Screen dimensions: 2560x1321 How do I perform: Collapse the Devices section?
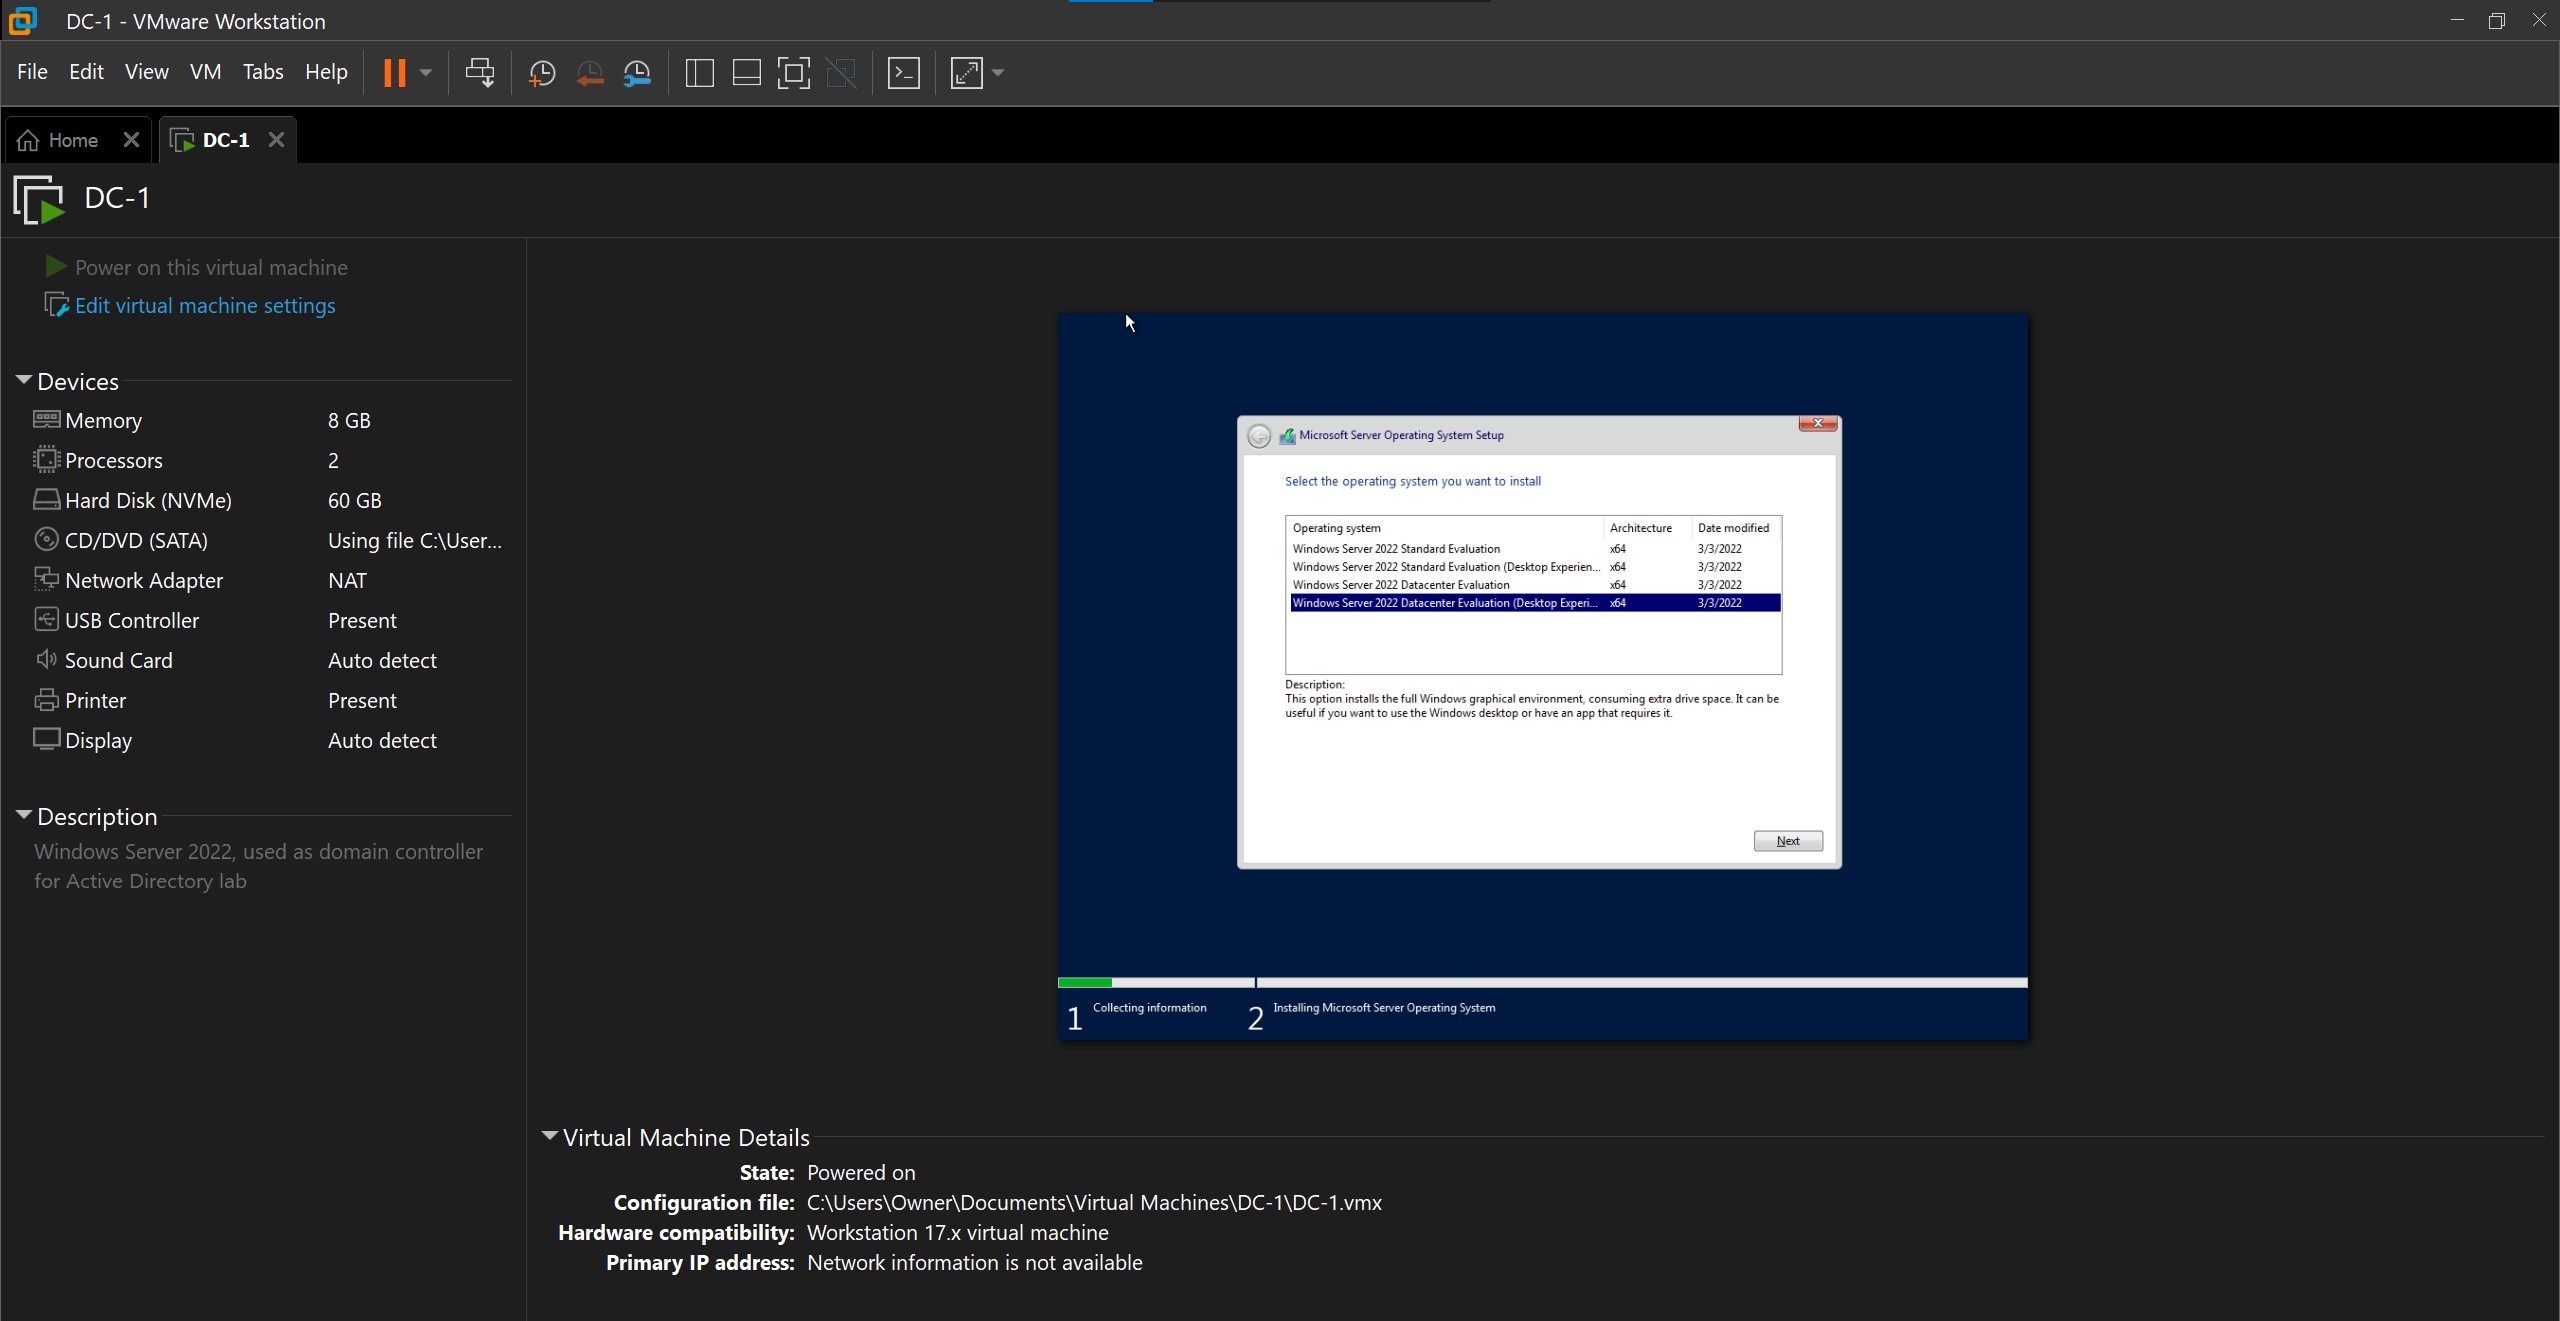pos(24,380)
